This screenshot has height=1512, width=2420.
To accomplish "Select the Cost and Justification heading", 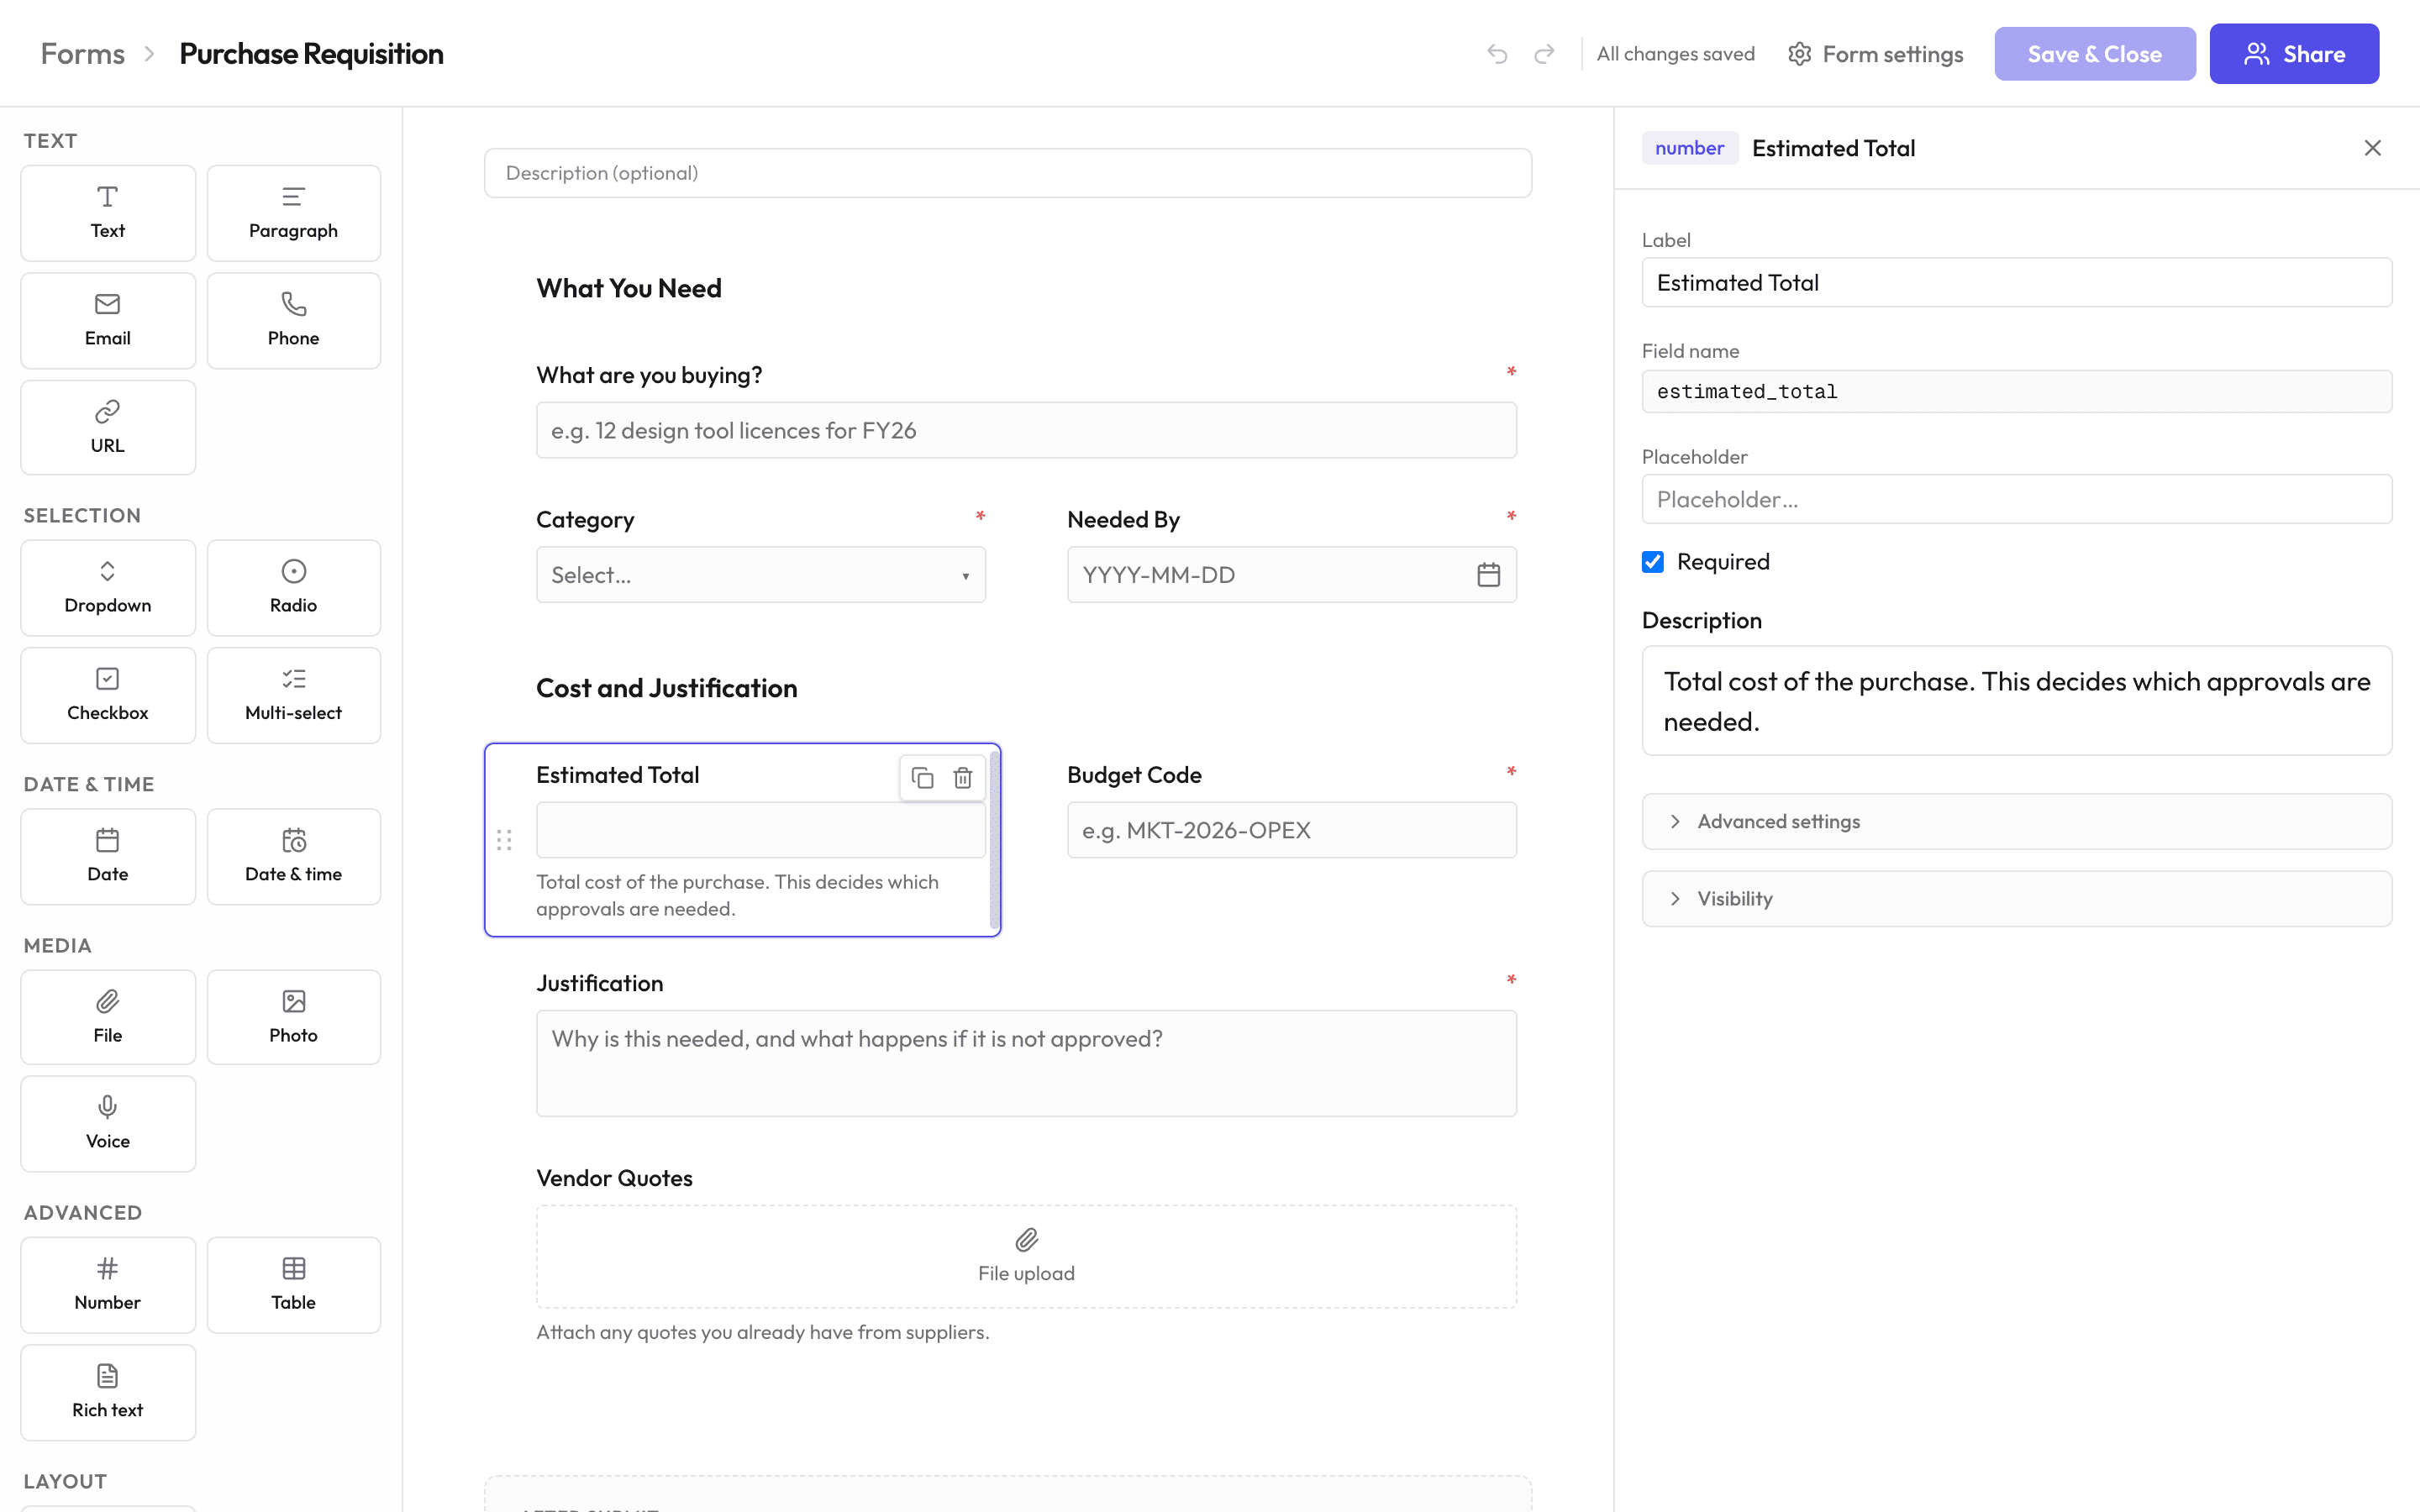I will (667, 688).
